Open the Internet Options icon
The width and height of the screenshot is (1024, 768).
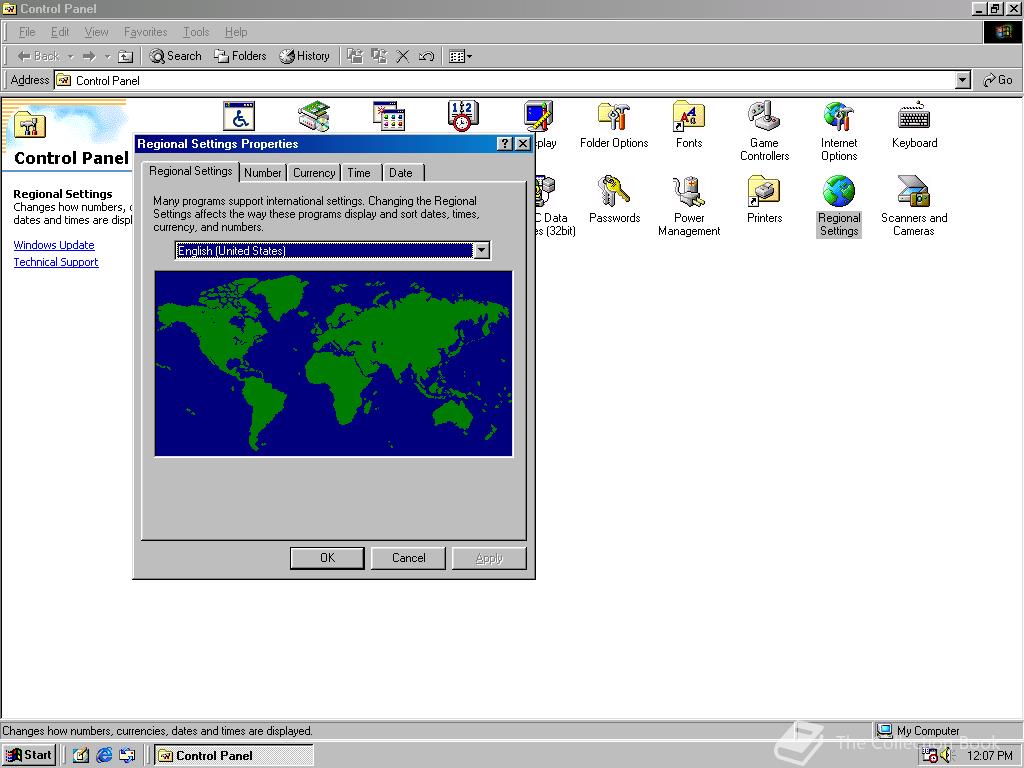click(838, 116)
